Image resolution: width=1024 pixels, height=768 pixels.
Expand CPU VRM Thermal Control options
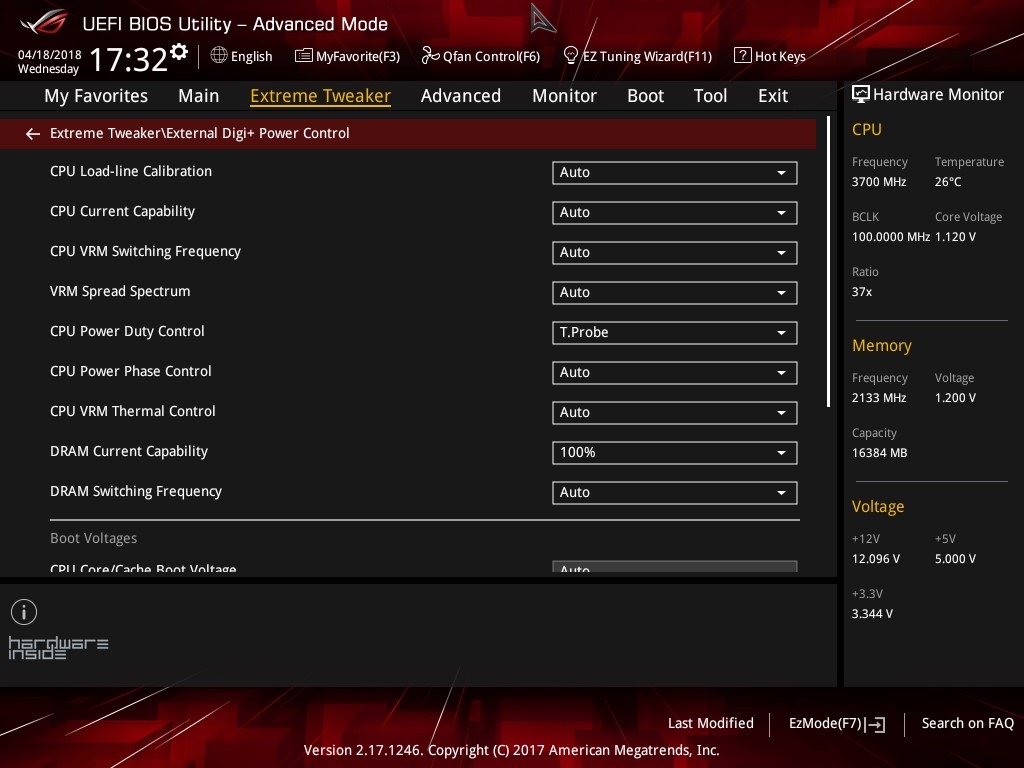click(x=675, y=413)
